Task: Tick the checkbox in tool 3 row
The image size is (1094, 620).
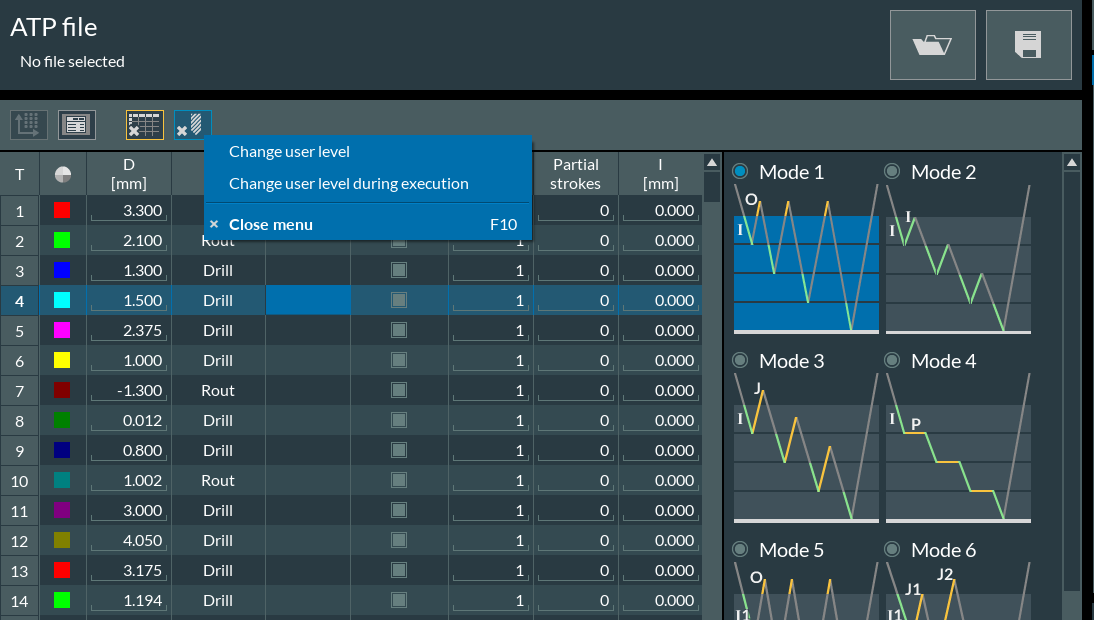Action: coord(399,270)
